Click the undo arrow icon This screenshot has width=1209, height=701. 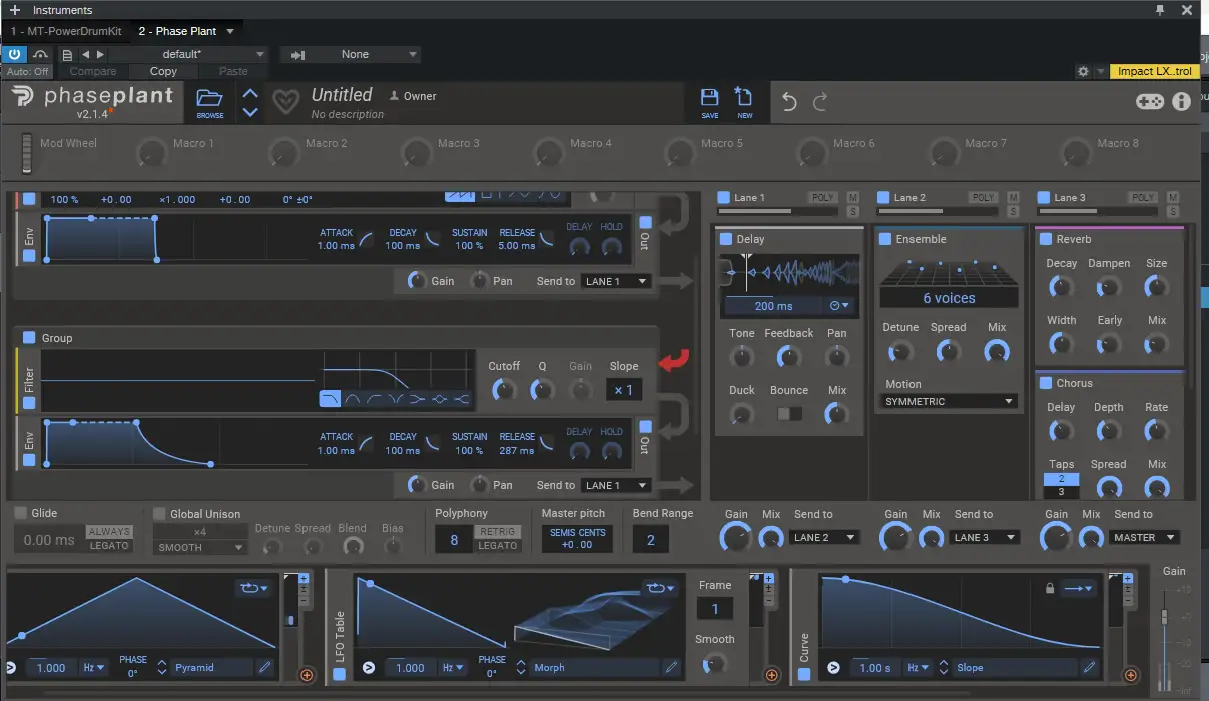789,102
